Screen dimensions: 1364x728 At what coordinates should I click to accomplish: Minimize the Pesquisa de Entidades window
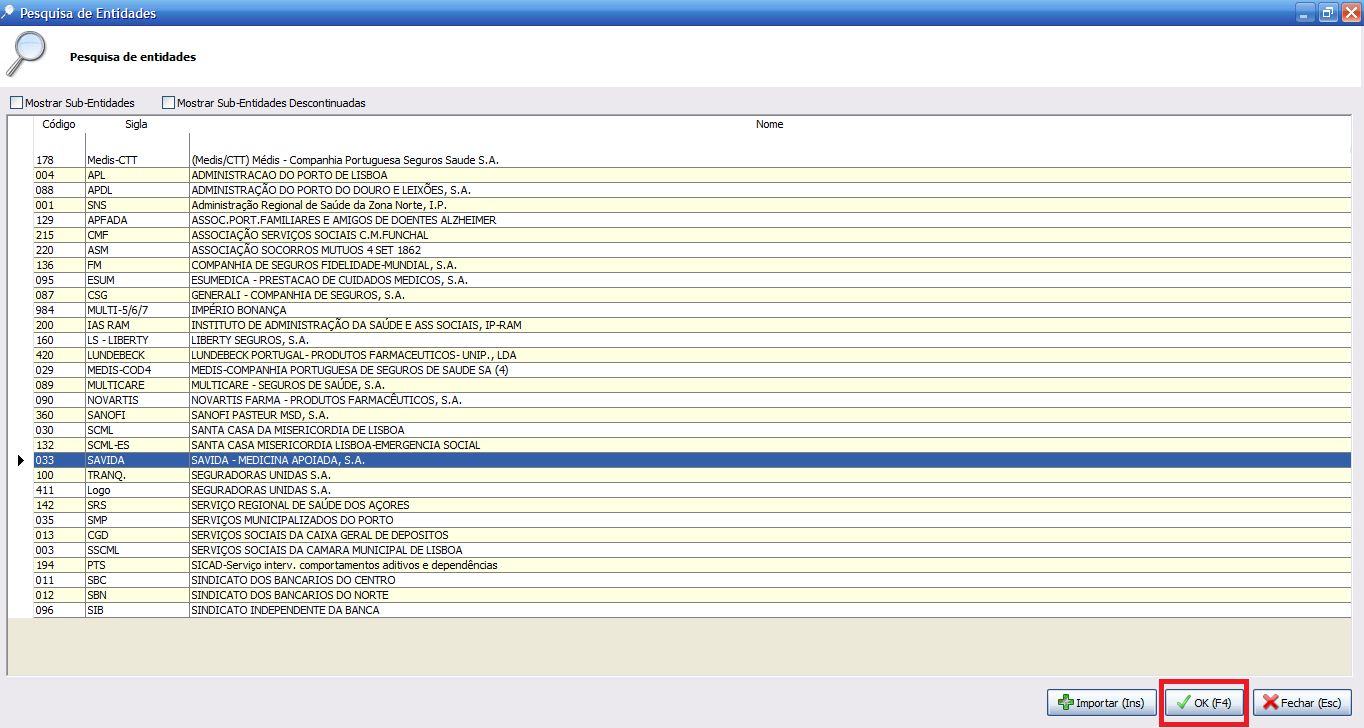[1305, 13]
